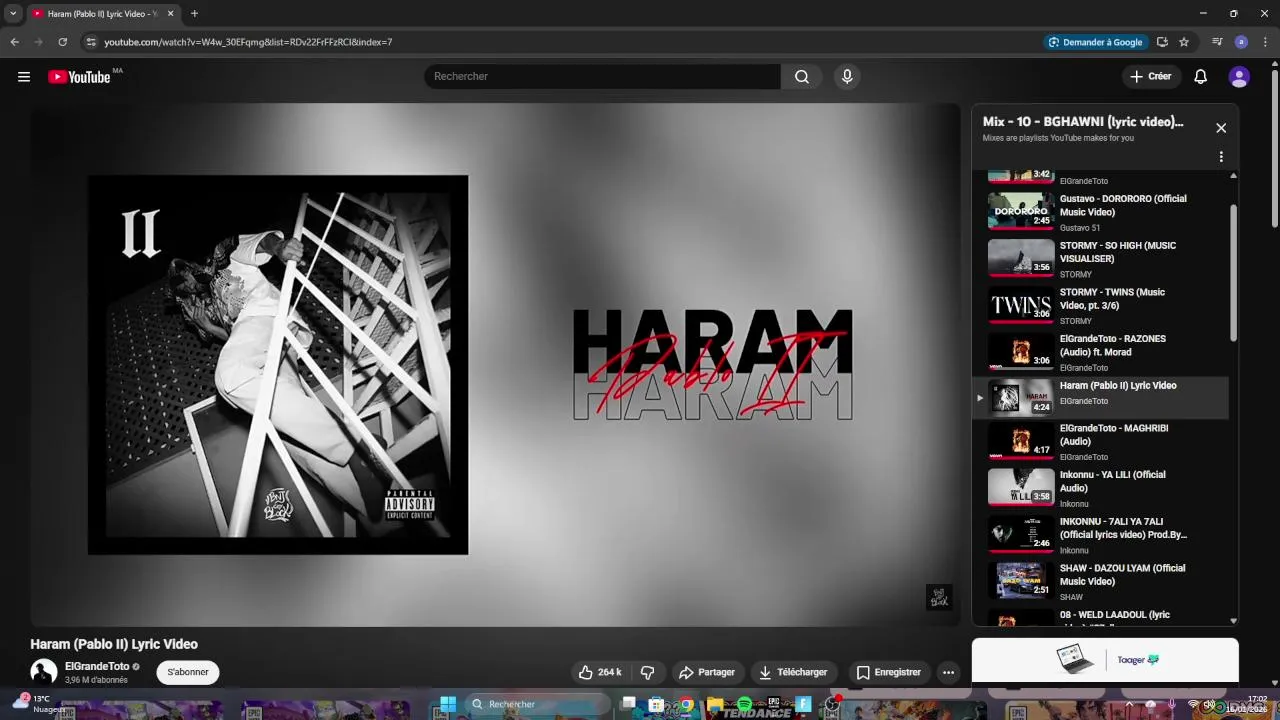Open browser media controls icon
1280x720 pixels.
pos(1217,42)
